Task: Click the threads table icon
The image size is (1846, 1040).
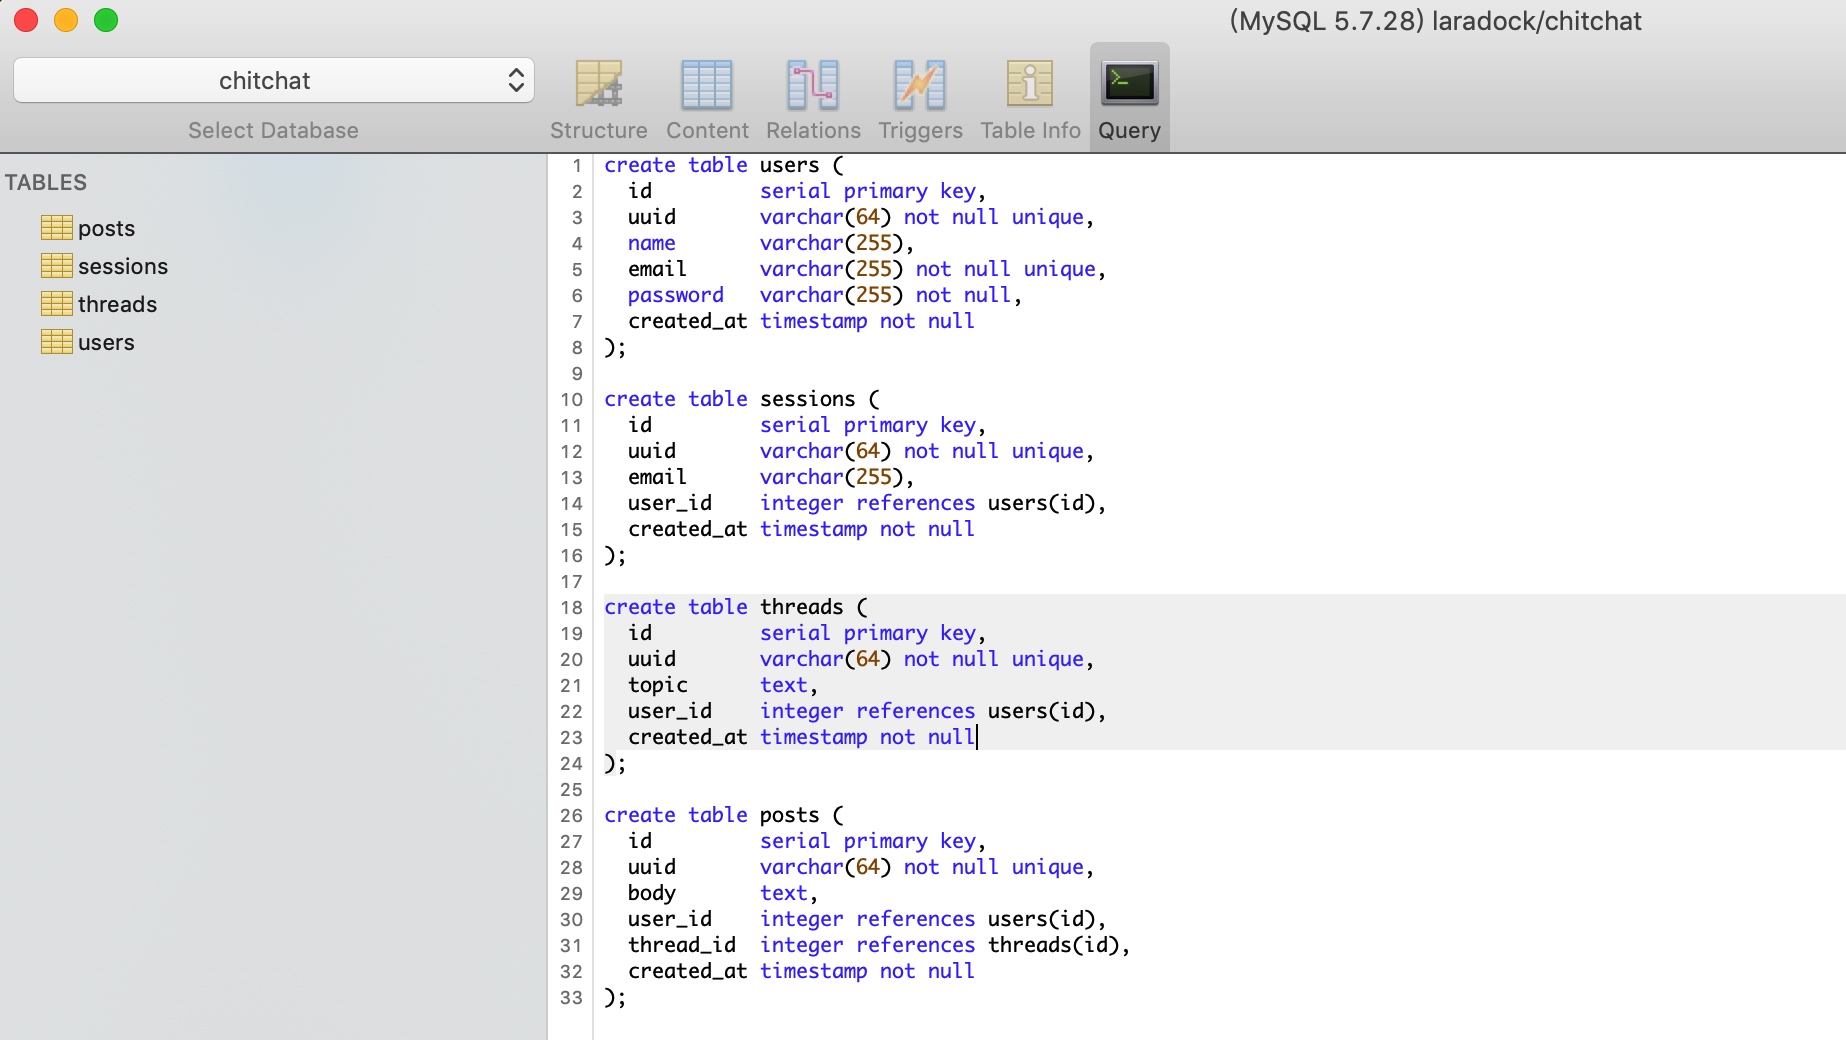Action: [x=57, y=304]
